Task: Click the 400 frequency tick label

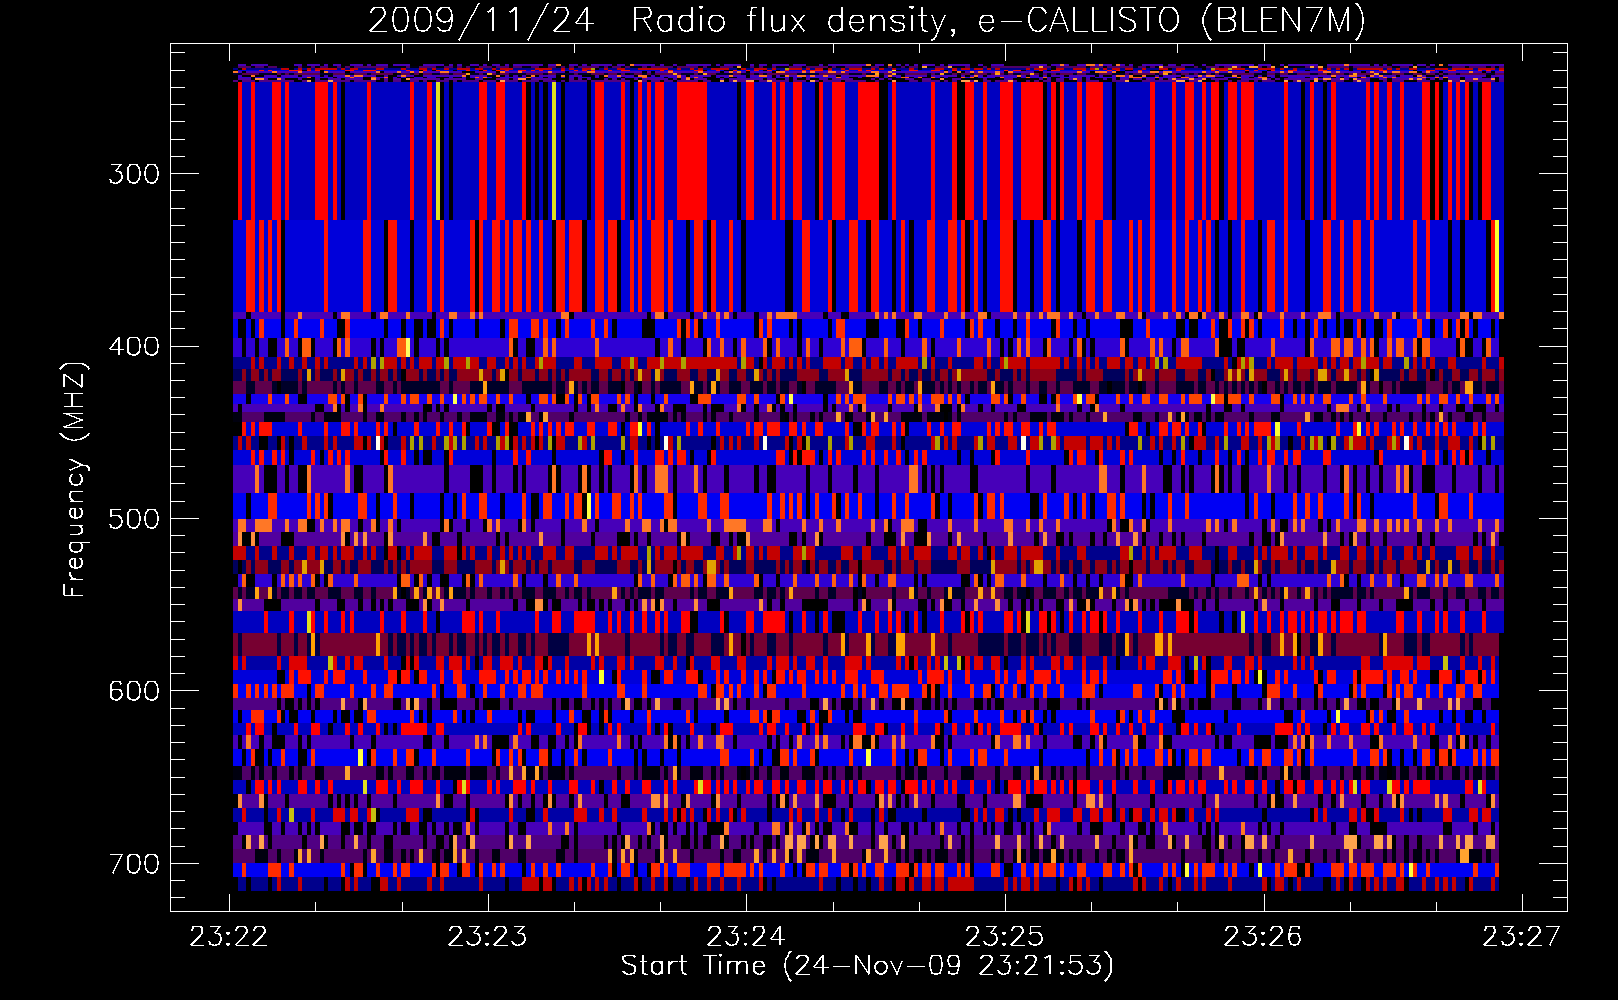Action: coord(134,346)
